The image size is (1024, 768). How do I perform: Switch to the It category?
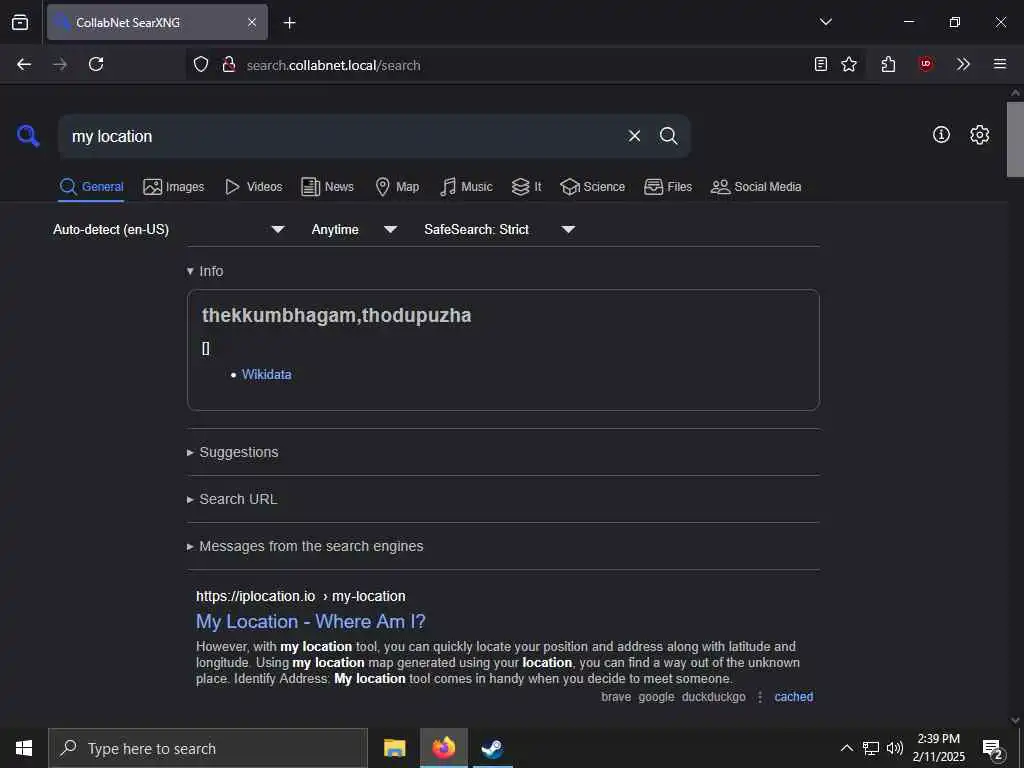(x=526, y=187)
